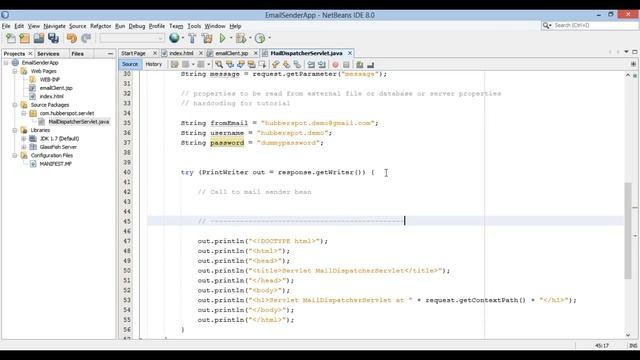Click the globe browser selection icon
640x360 pixels.
(174, 38)
